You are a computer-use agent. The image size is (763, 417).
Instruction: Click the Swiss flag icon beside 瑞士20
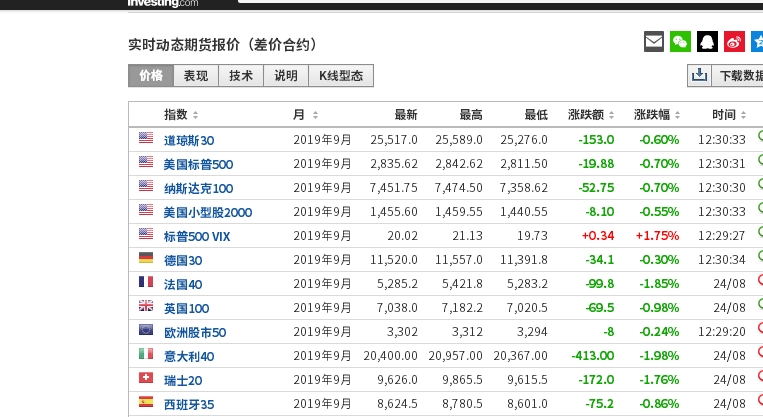[x=146, y=379]
